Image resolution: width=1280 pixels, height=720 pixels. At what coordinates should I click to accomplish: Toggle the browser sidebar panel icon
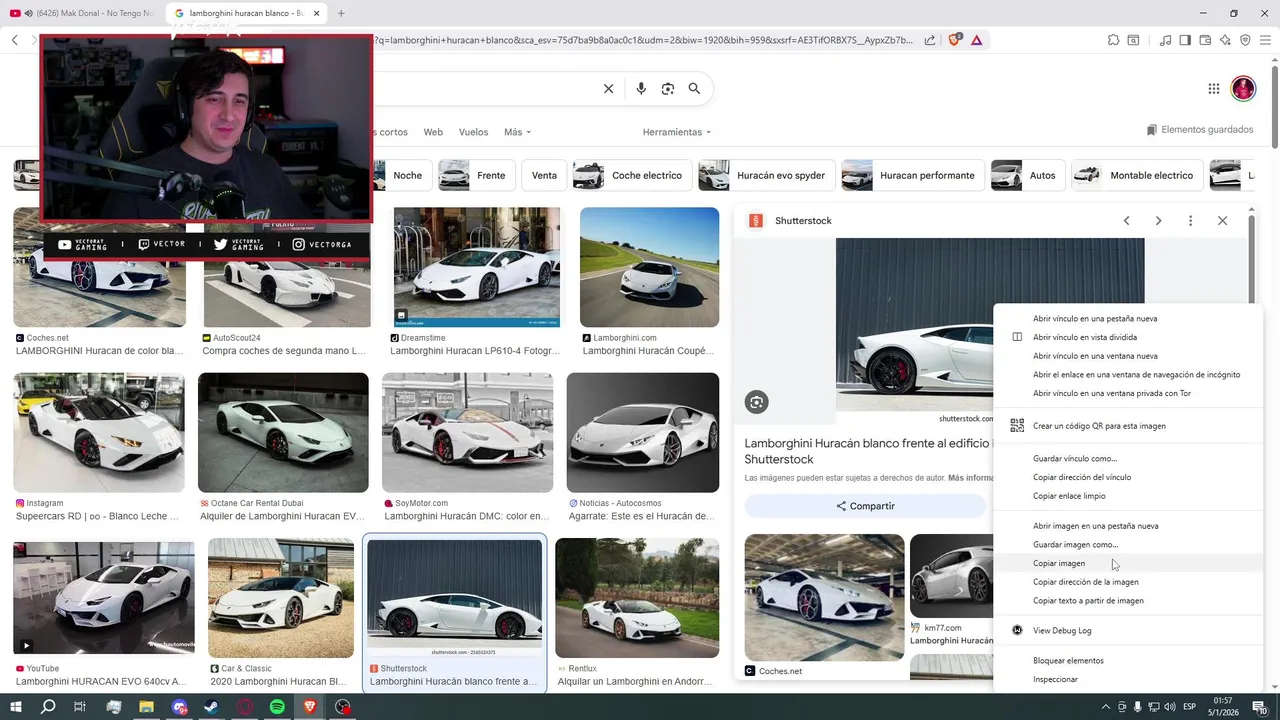point(1185,40)
